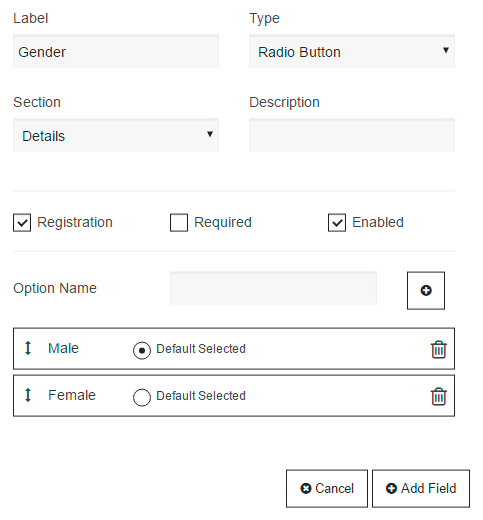Screen dimensions: 483x520
Task: Select Male Default Selected radio button
Action: 142,350
